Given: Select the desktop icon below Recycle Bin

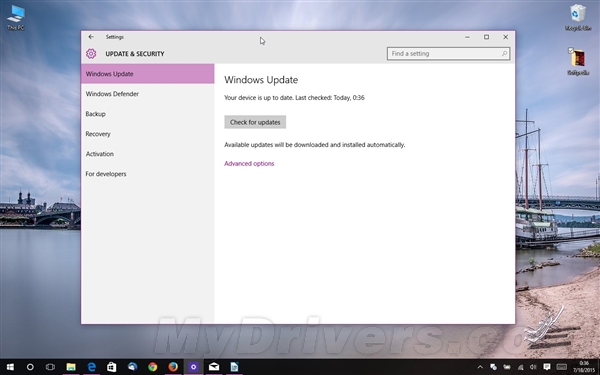Looking at the screenshot, I should pos(578,62).
